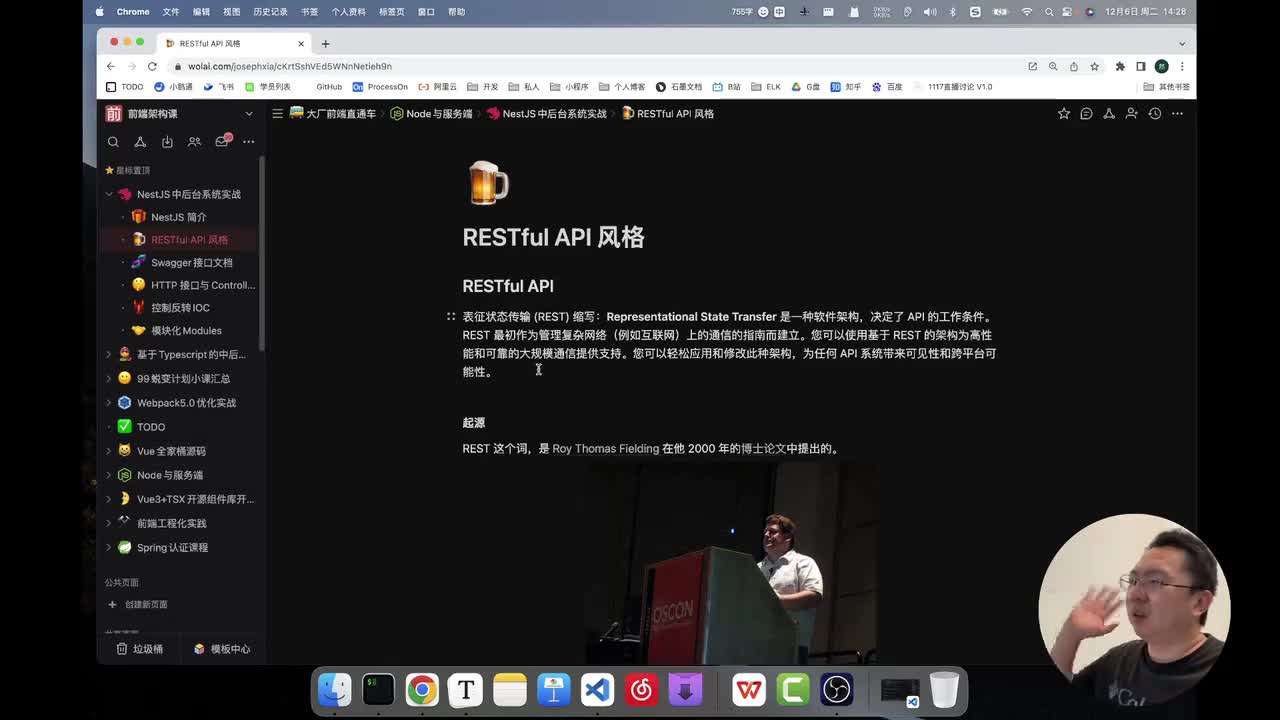Click the relationship graph icon in sidebar

click(140, 142)
